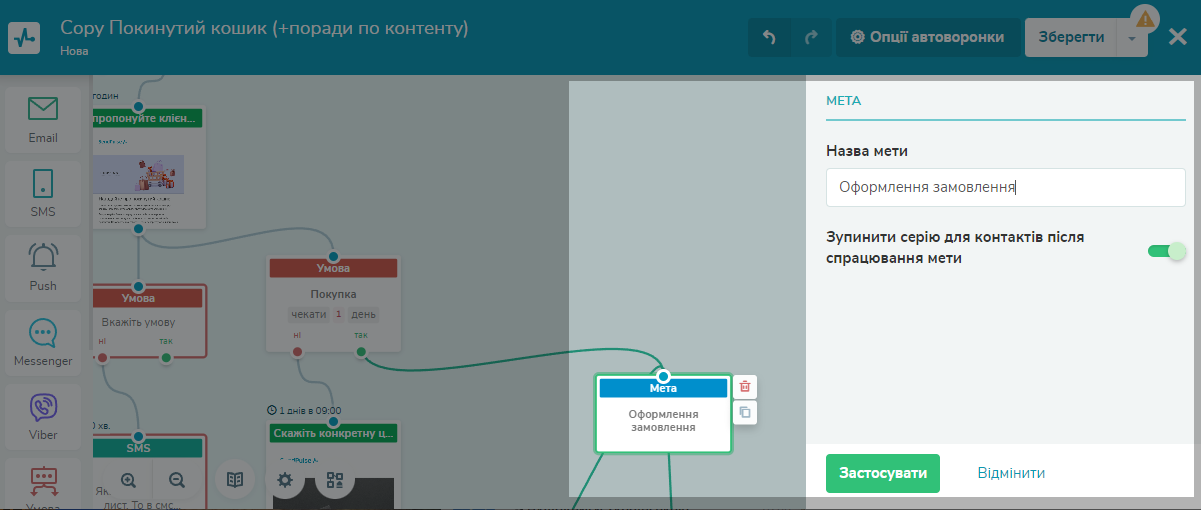Select the 'Скажіть конкретну ц...' email block
1201x510 pixels.
point(334,466)
